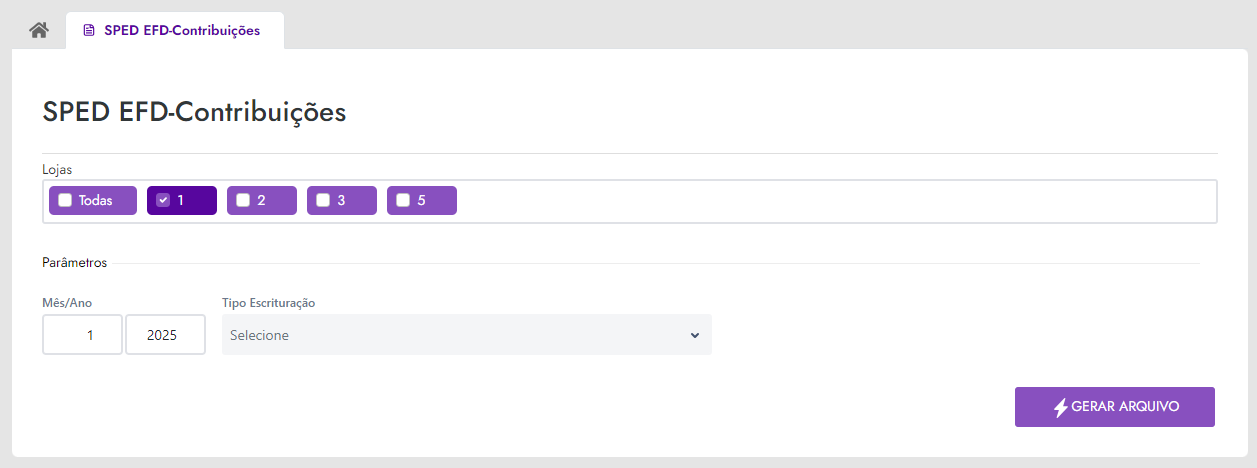Click the Lojas section label
The width and height of the screenshot is (1257, 468).
click(57, 169)
